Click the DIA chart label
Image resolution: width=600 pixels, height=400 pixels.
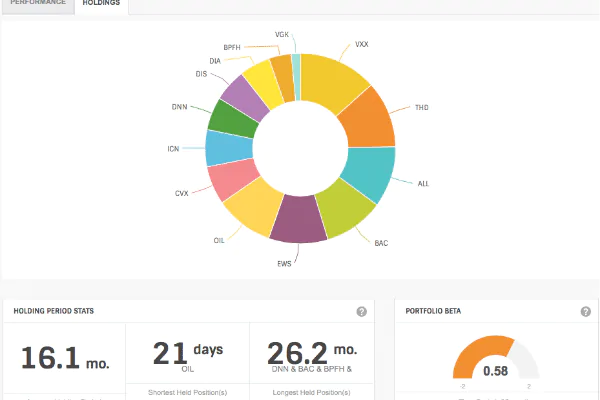pos(215,61)
